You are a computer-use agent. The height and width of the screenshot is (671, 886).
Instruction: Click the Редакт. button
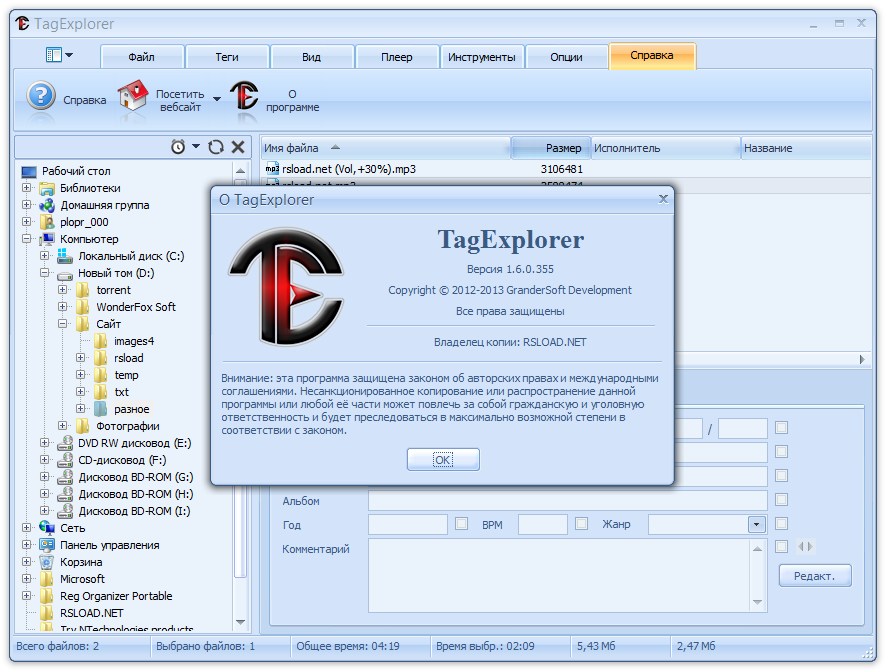(815, 576)
